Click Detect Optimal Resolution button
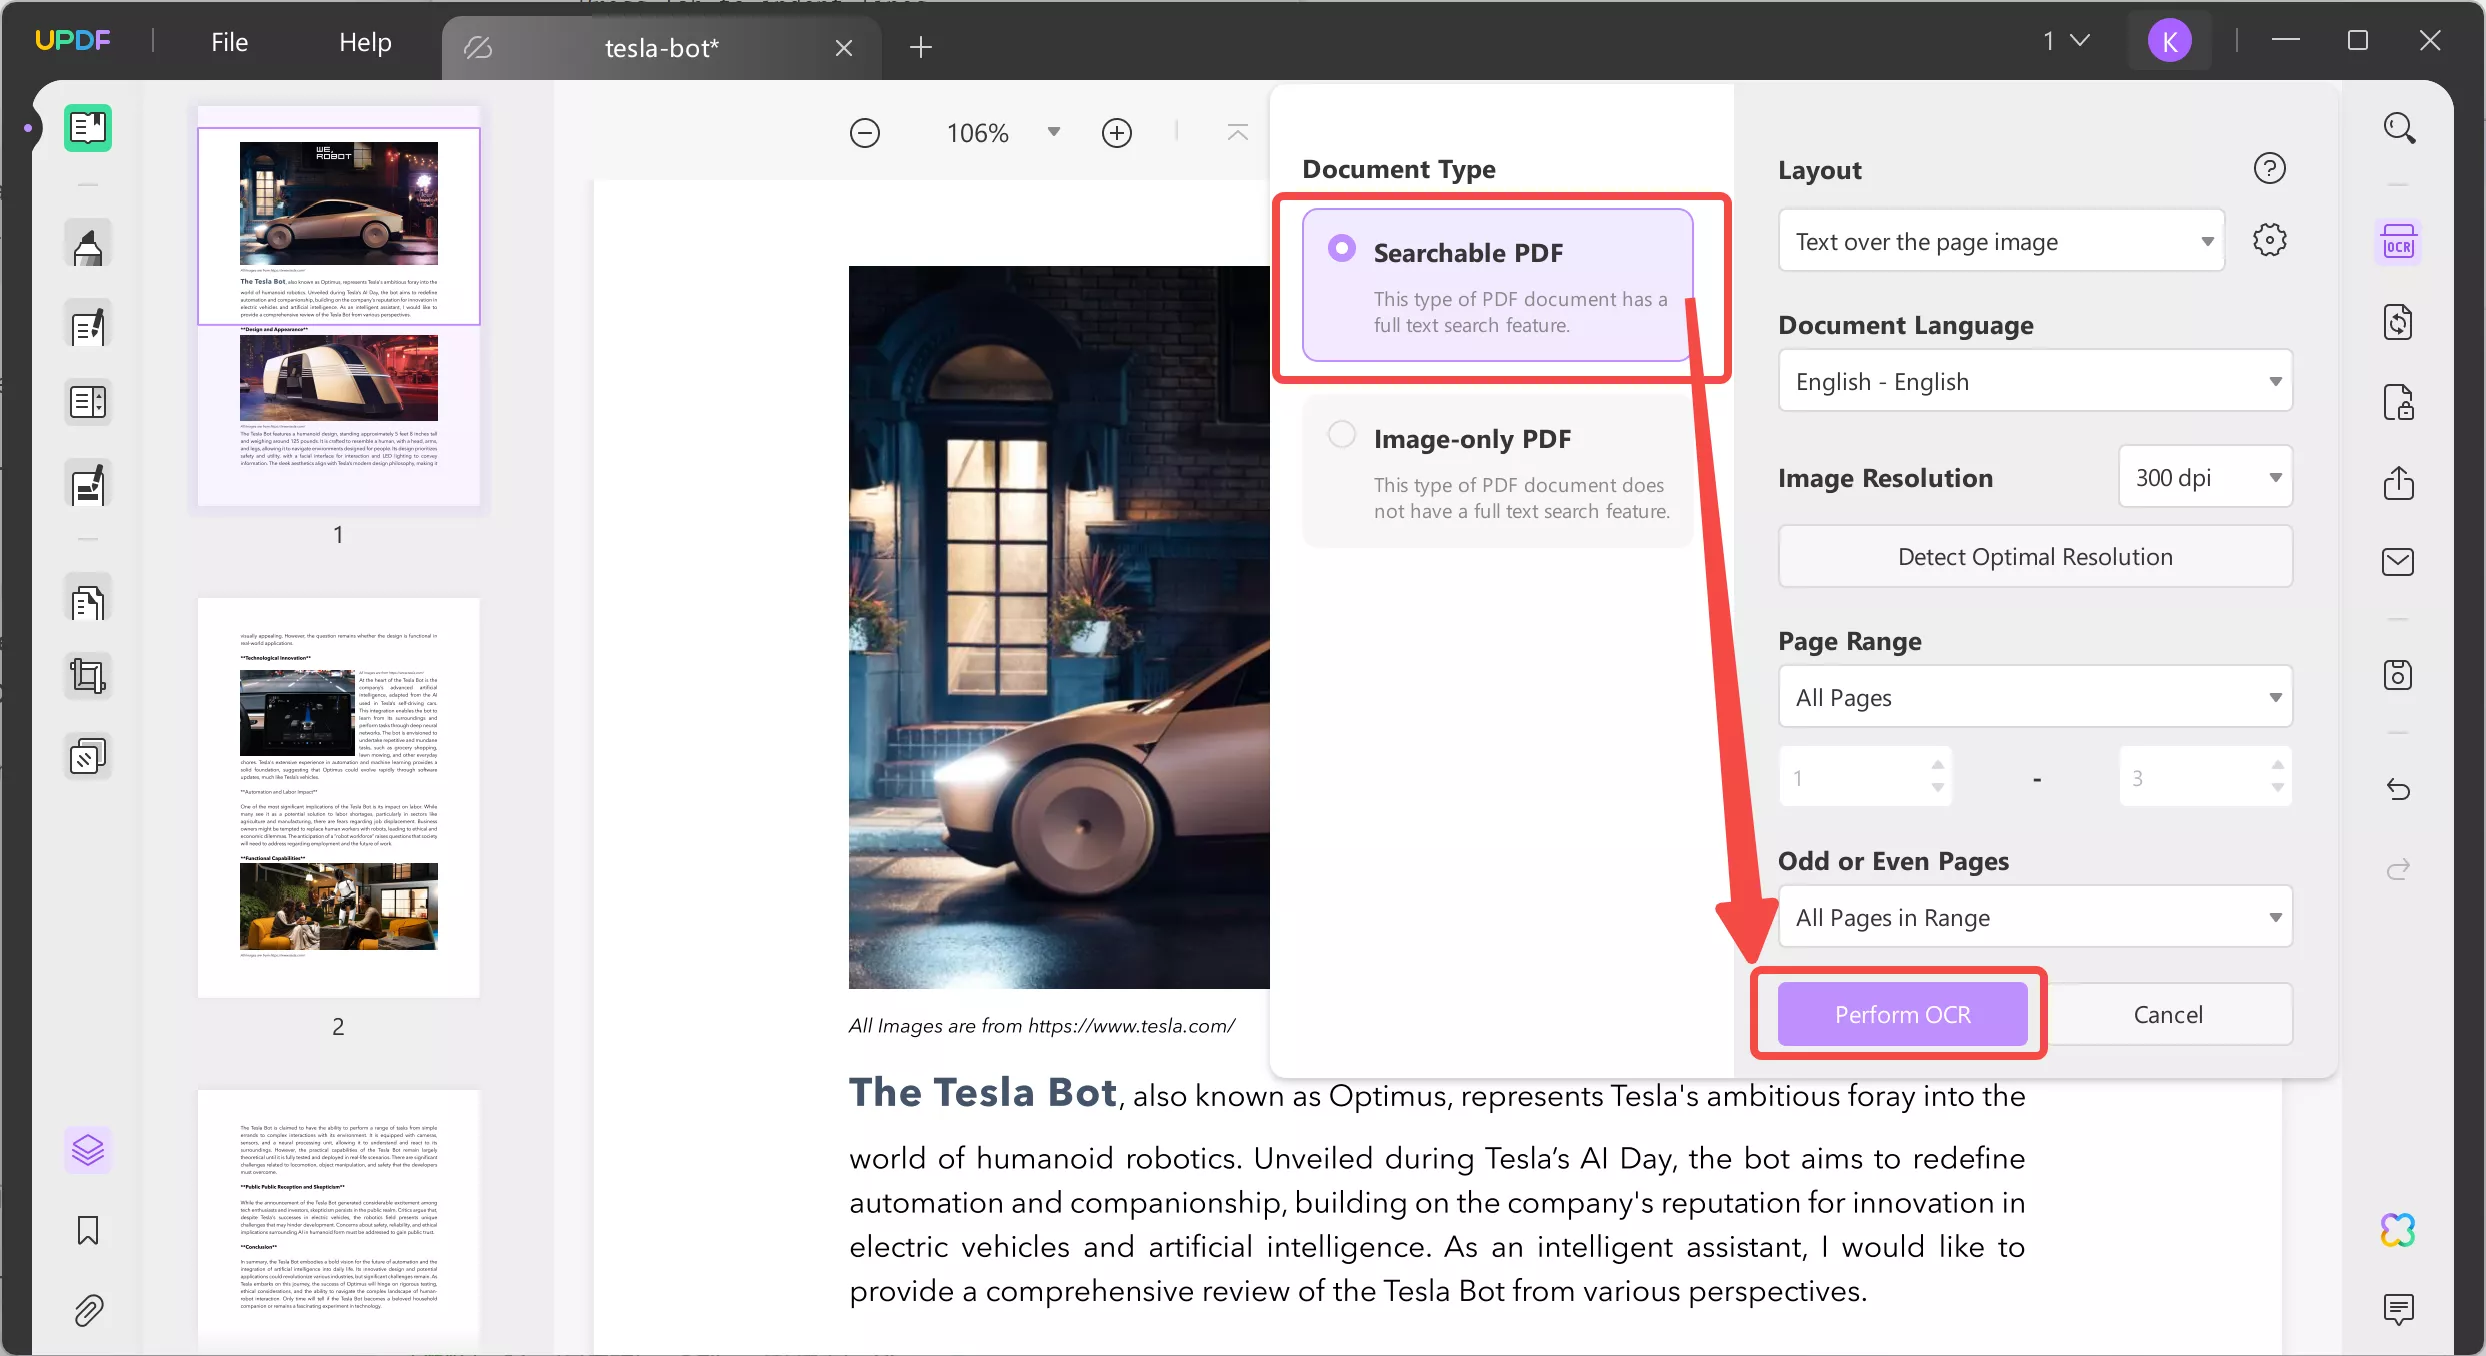This screenshot has width=2486, height=1356. 2035,556
